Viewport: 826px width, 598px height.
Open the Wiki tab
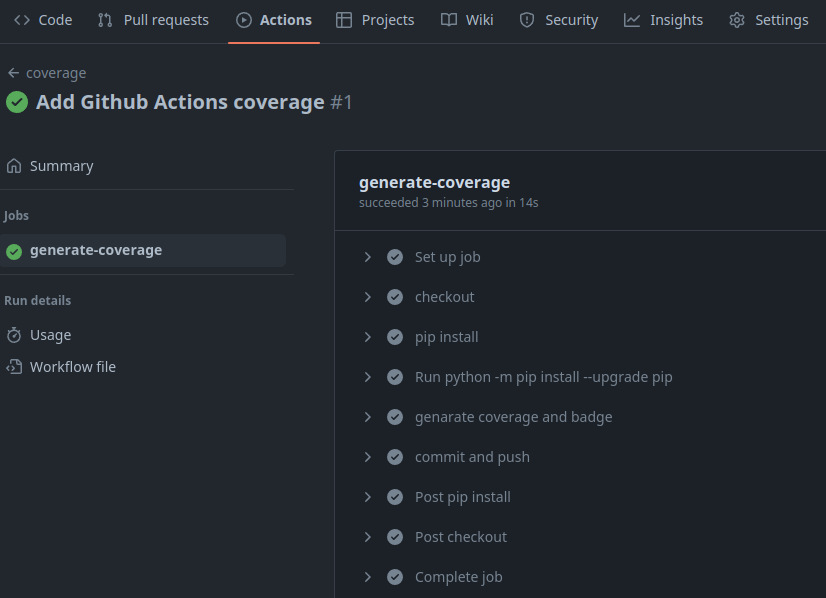tap(467, 20)
